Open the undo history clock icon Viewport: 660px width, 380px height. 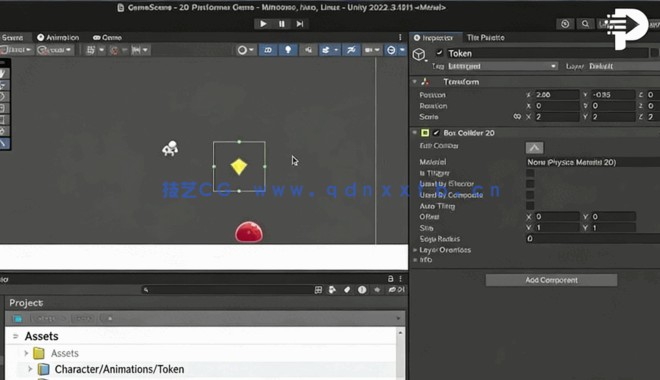tap(565, 24)
